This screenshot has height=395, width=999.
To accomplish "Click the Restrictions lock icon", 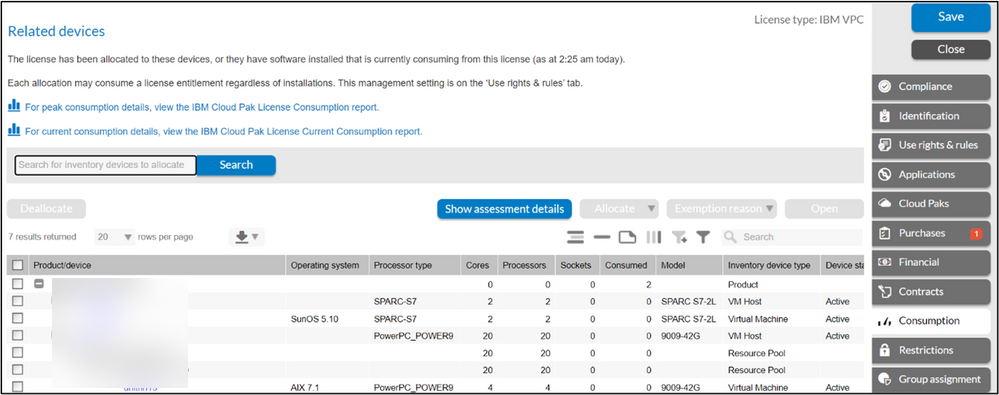I will pos(884,350).
